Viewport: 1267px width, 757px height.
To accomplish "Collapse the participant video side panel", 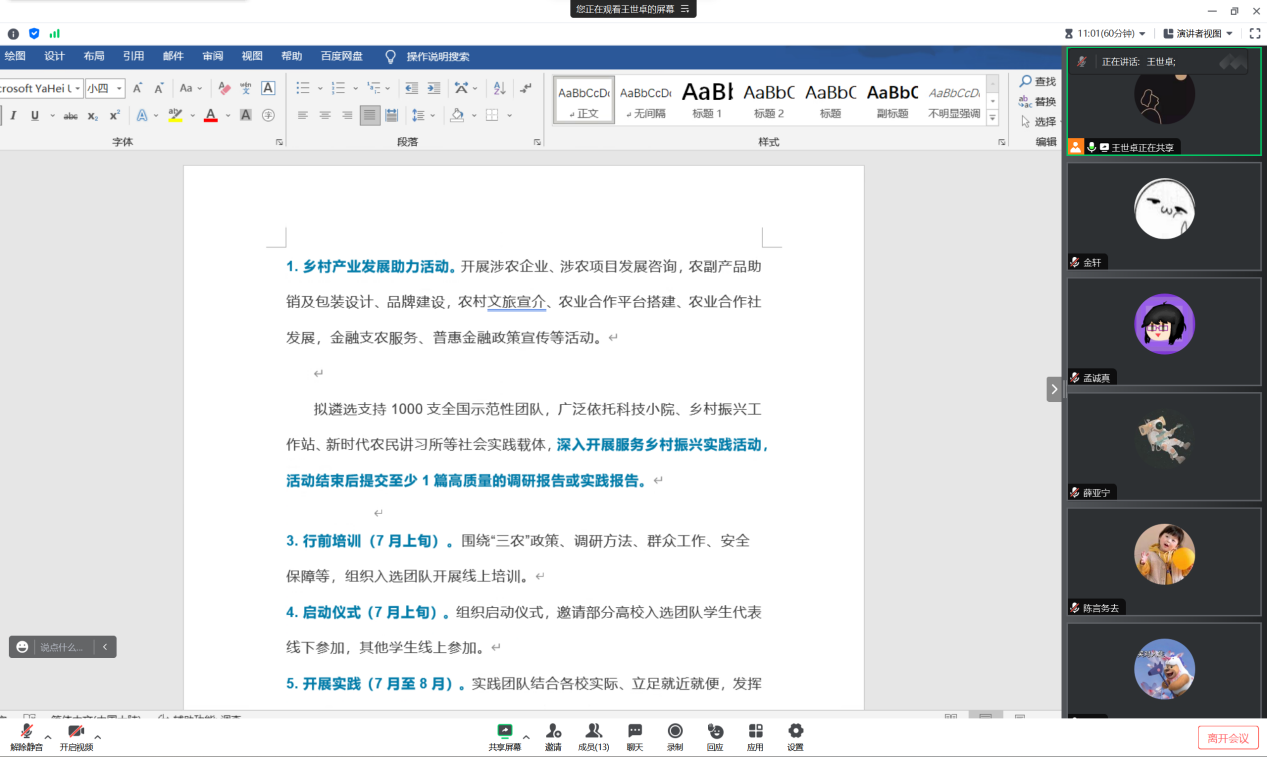I will [1054, 389].
